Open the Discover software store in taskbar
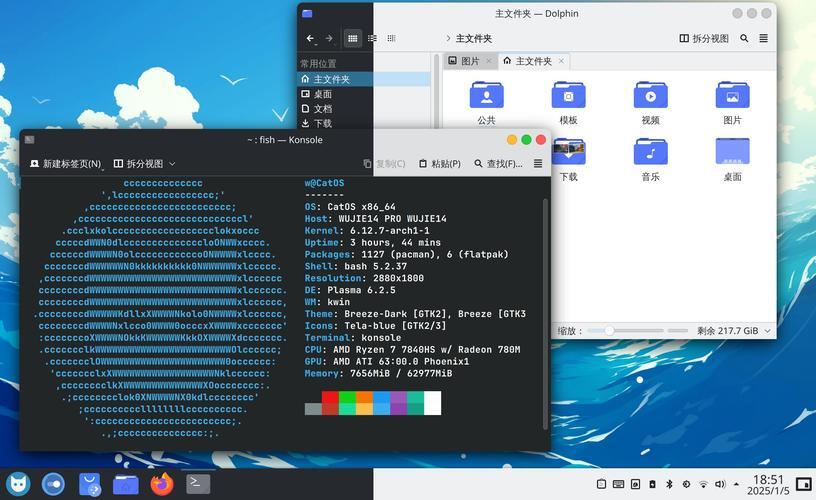 [90, 484]
